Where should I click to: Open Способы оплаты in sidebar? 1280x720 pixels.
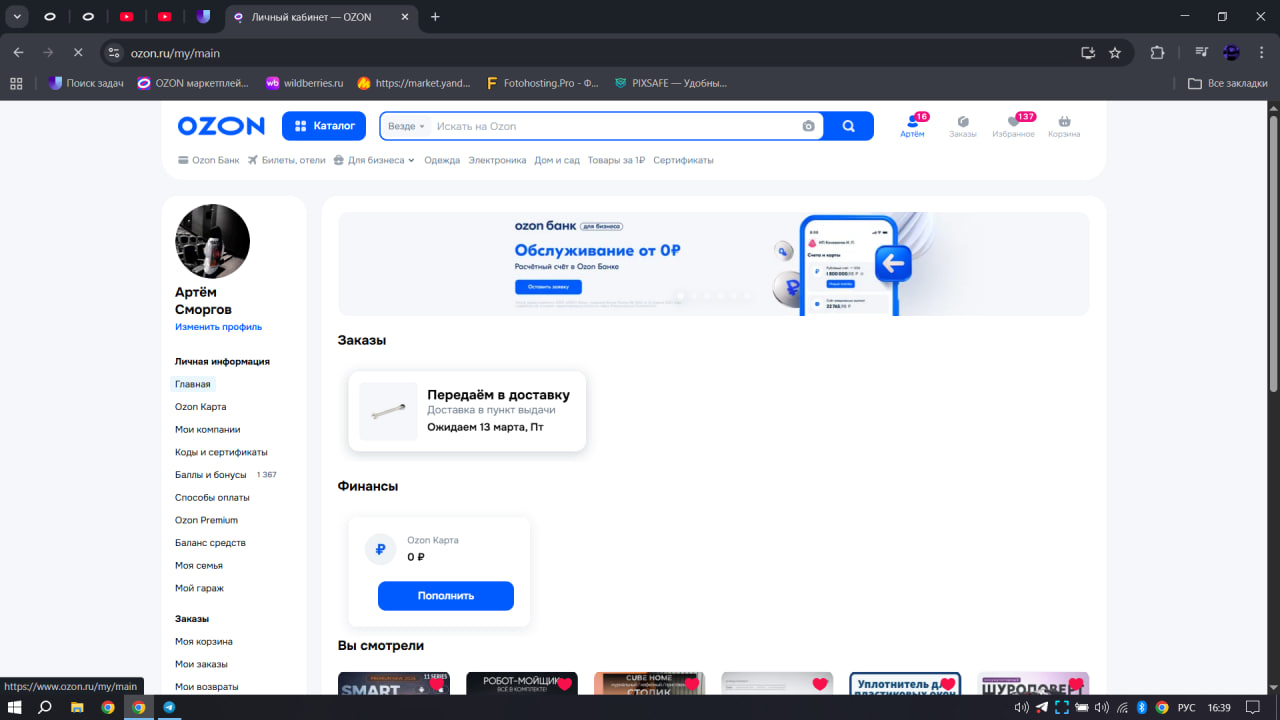(x=212, y=497)
